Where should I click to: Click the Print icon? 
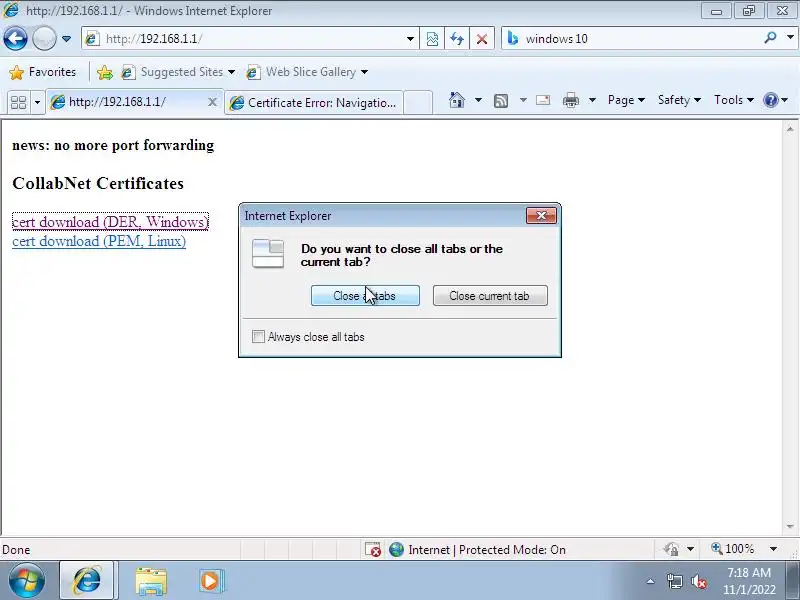570,100
